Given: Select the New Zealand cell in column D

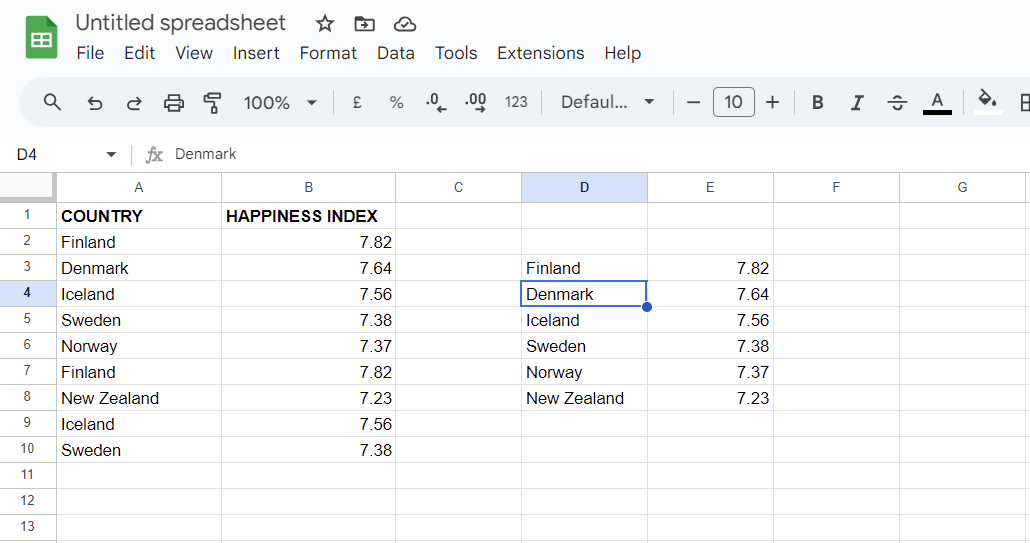Looking at the screenshot, I should pyautogui.click(x=584, y=398).
